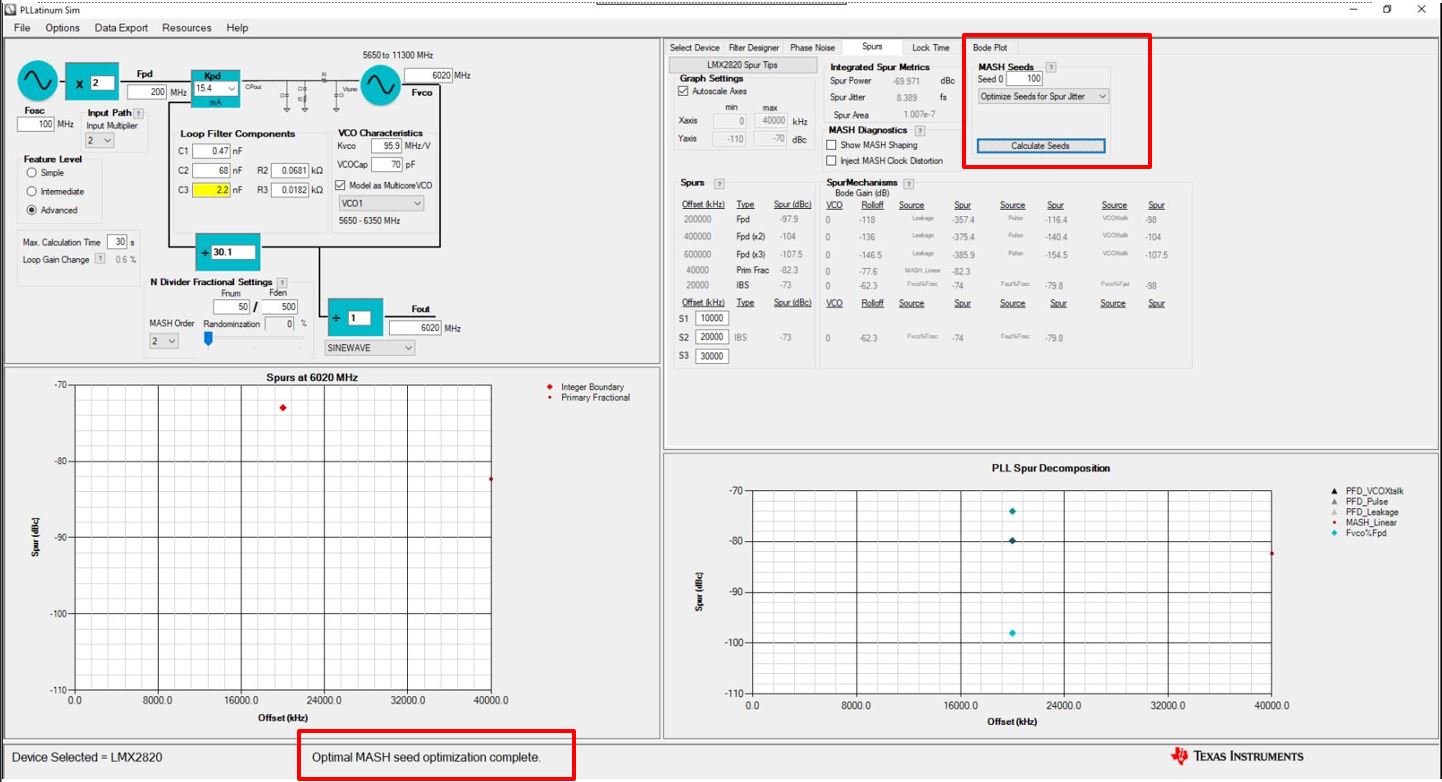
Task: Click the LMX2820 Spur Tips button
Action: 742,65
